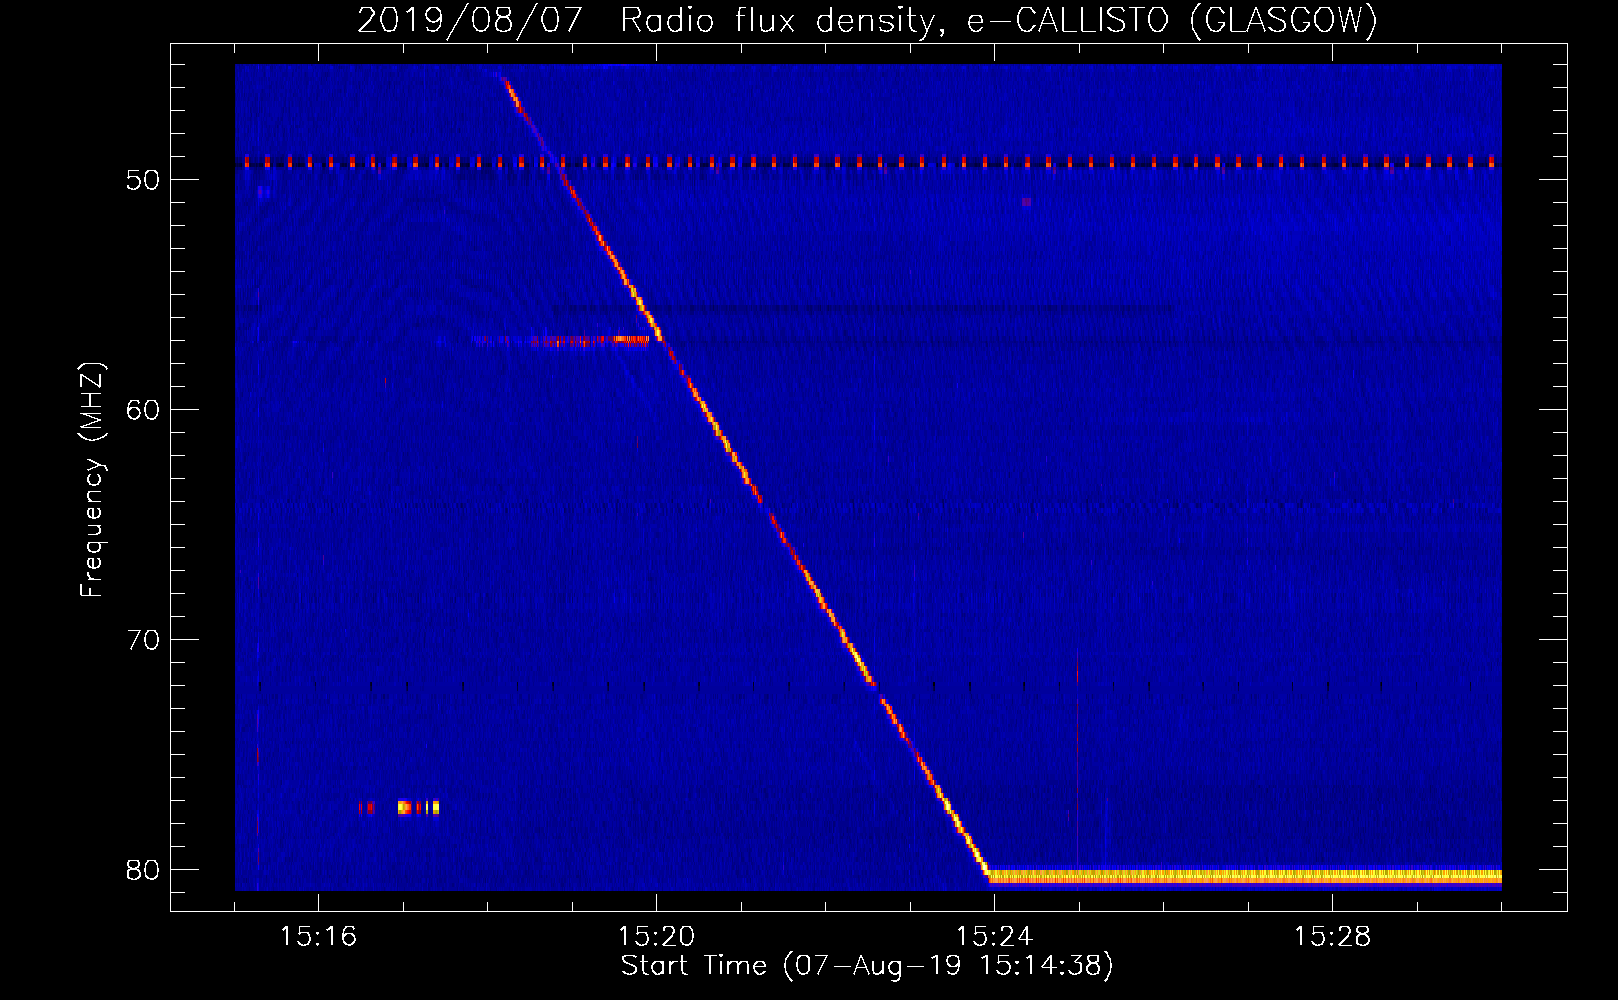Click the 50 frequency tick label
This screenshot has height=1000, width=1618.
pyautogui.click(x=144, y=180)
